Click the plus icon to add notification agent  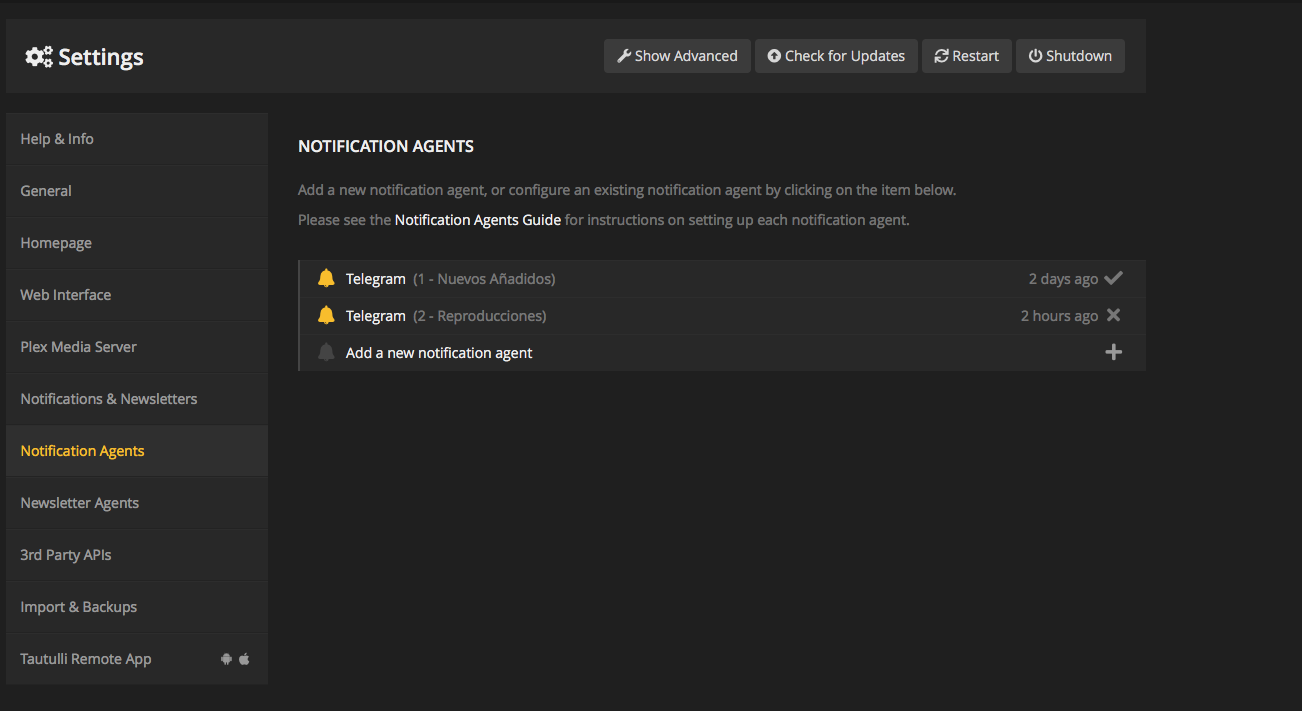pos(1113,353)
